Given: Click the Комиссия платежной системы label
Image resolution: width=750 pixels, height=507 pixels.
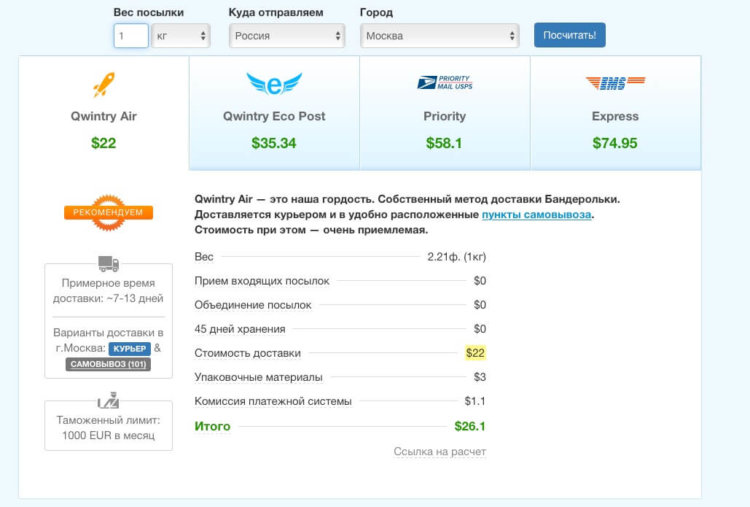Looking at the screenshot, I should [x=273, y=401].
